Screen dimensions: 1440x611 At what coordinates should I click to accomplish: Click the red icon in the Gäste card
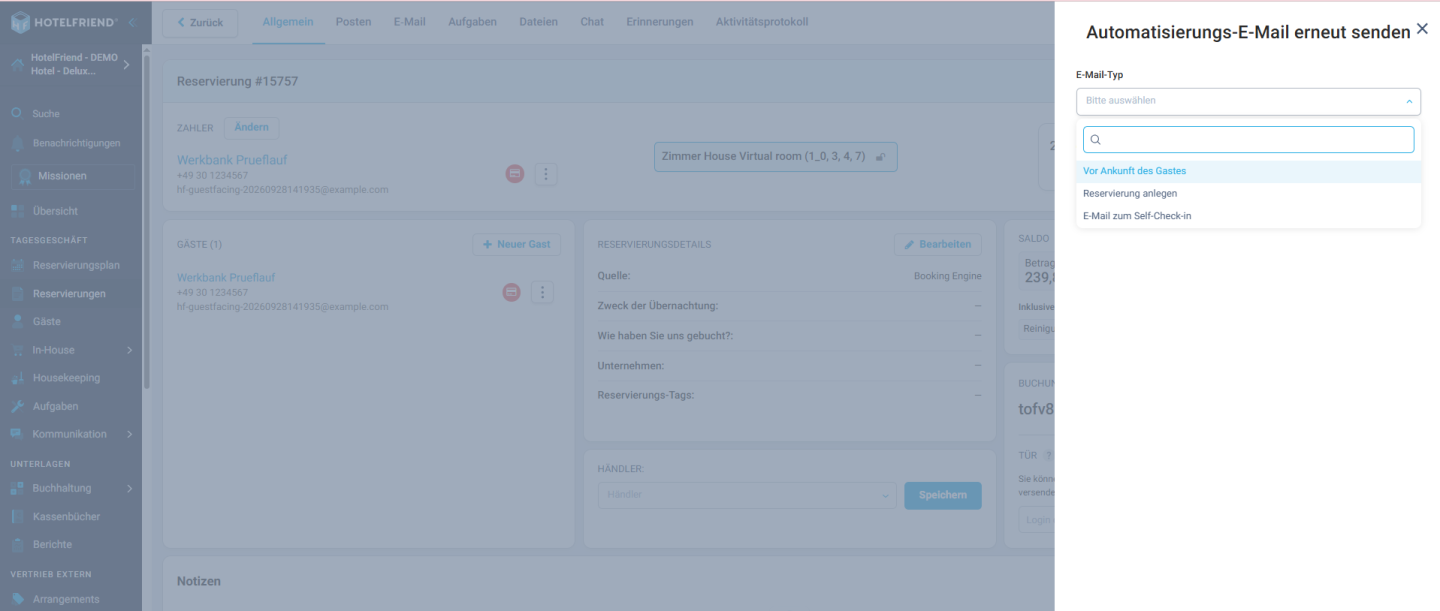click(x=512, y=292)
